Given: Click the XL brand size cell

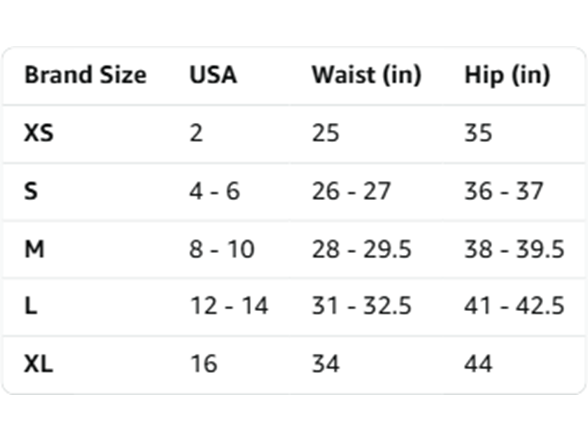Looking at the screenshot, I should pos(39,364).
